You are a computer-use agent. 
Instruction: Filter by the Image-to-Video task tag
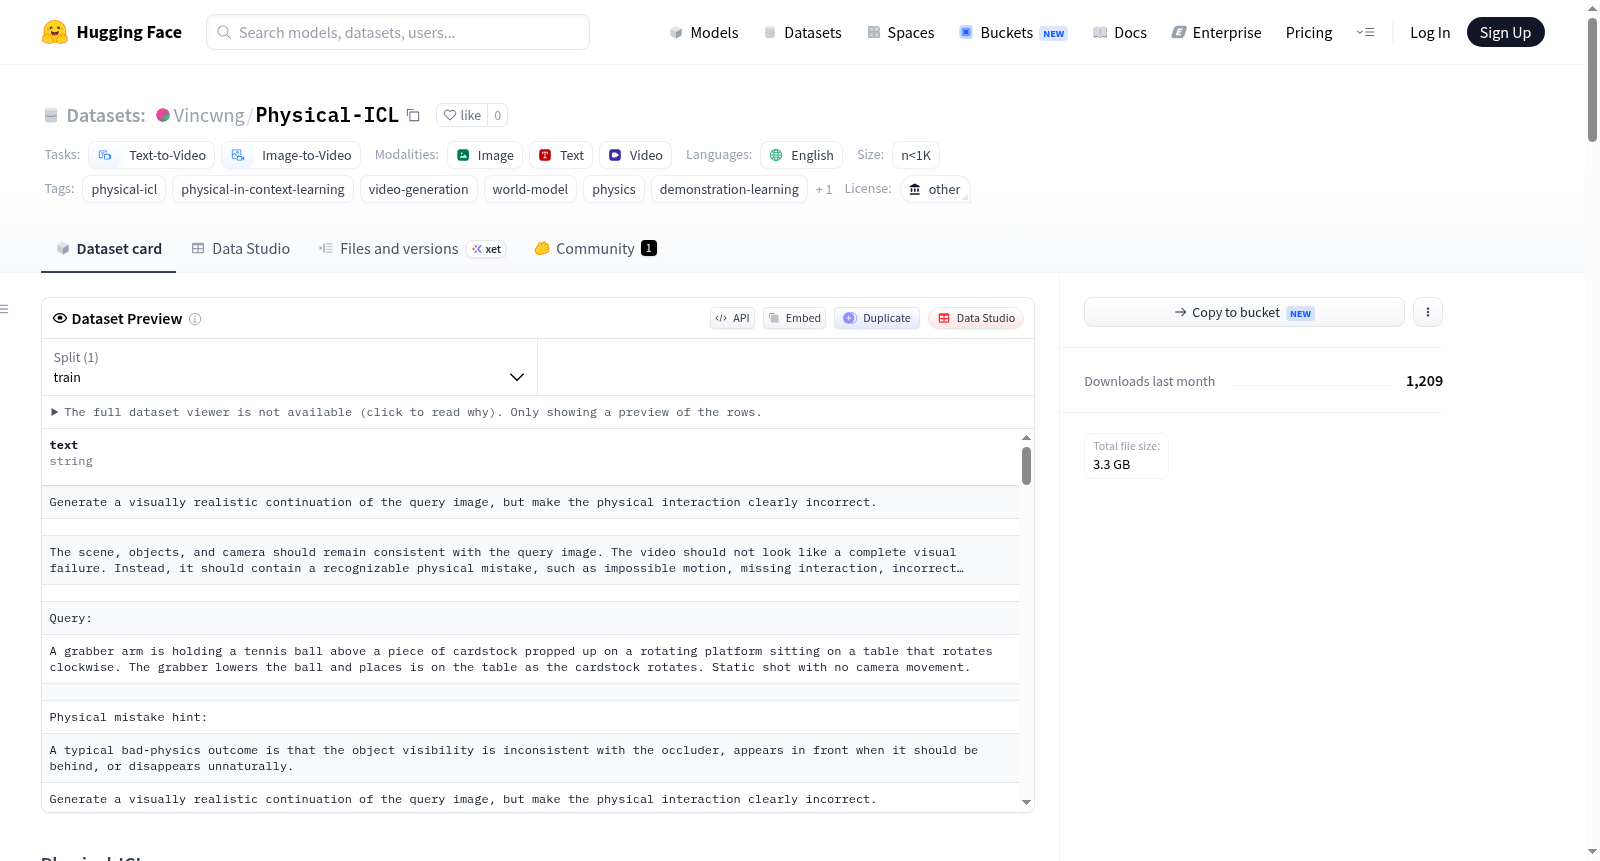(x=291, y=155)
